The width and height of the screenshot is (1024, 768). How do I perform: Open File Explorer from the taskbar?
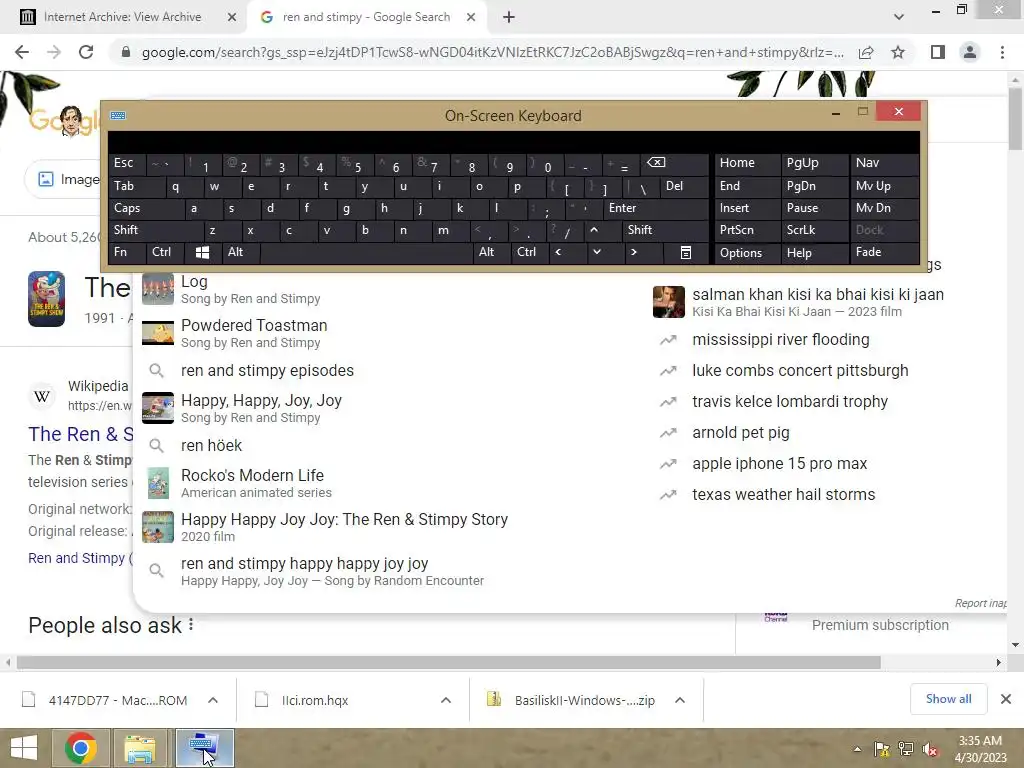click(x=140, y=748)
